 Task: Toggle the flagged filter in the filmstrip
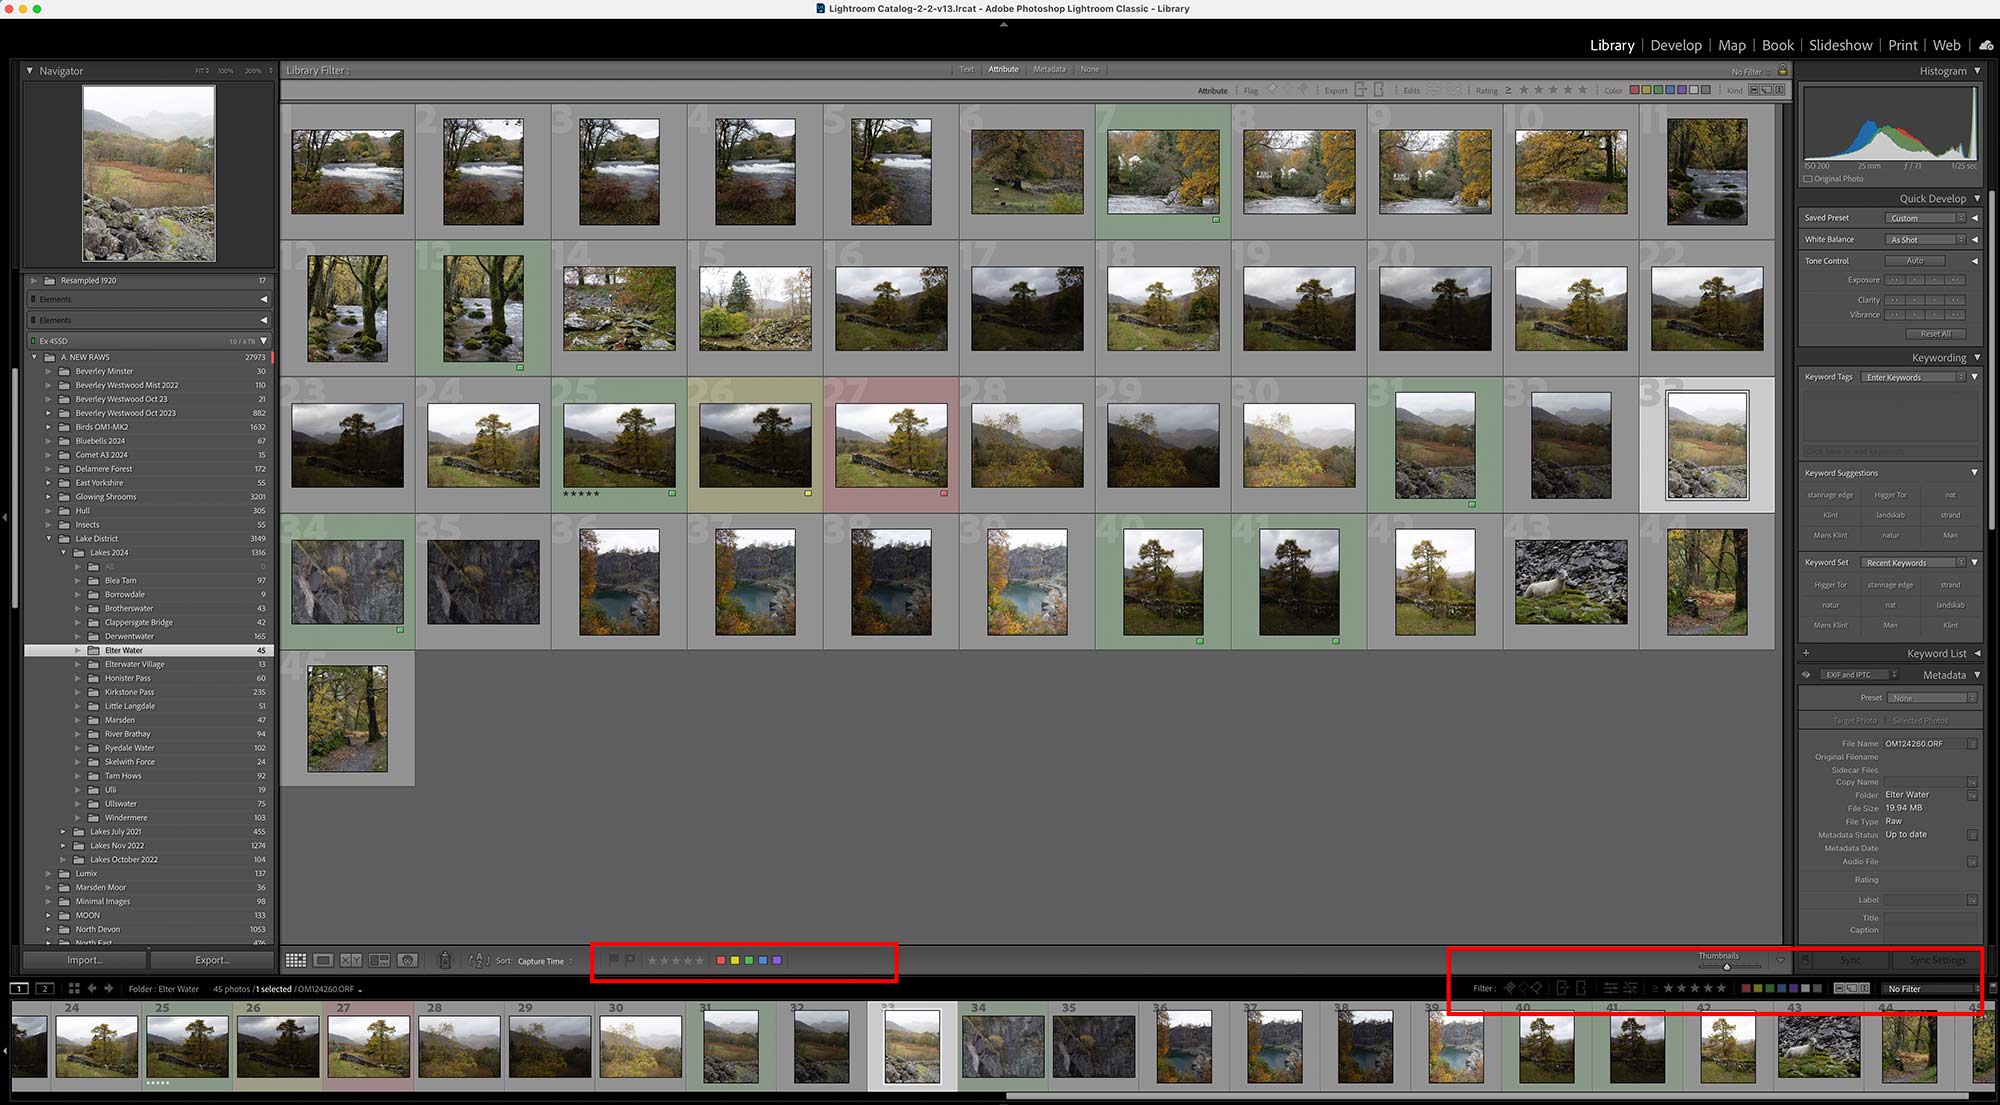[x=1510, y=987]
